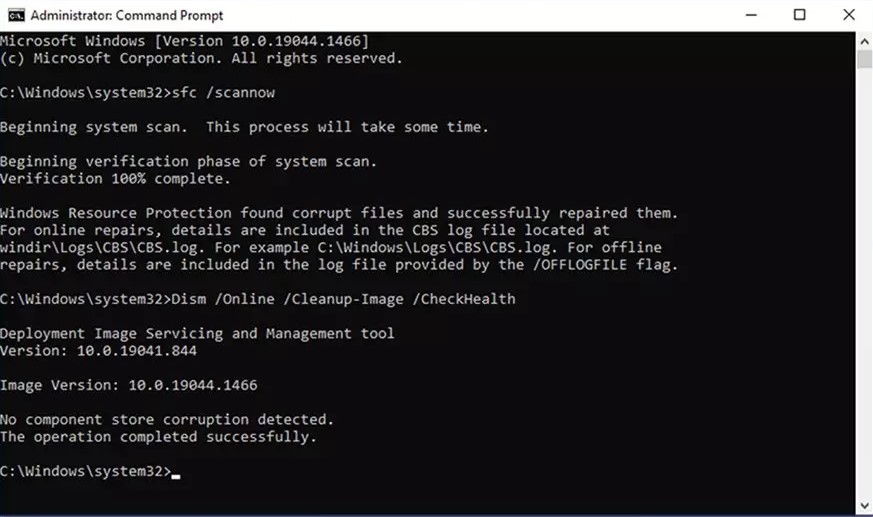Image resolution: width=873 pixels, height=517 pixels.
Task: Maximize the Command Prompt window
Action: point(799,15)
